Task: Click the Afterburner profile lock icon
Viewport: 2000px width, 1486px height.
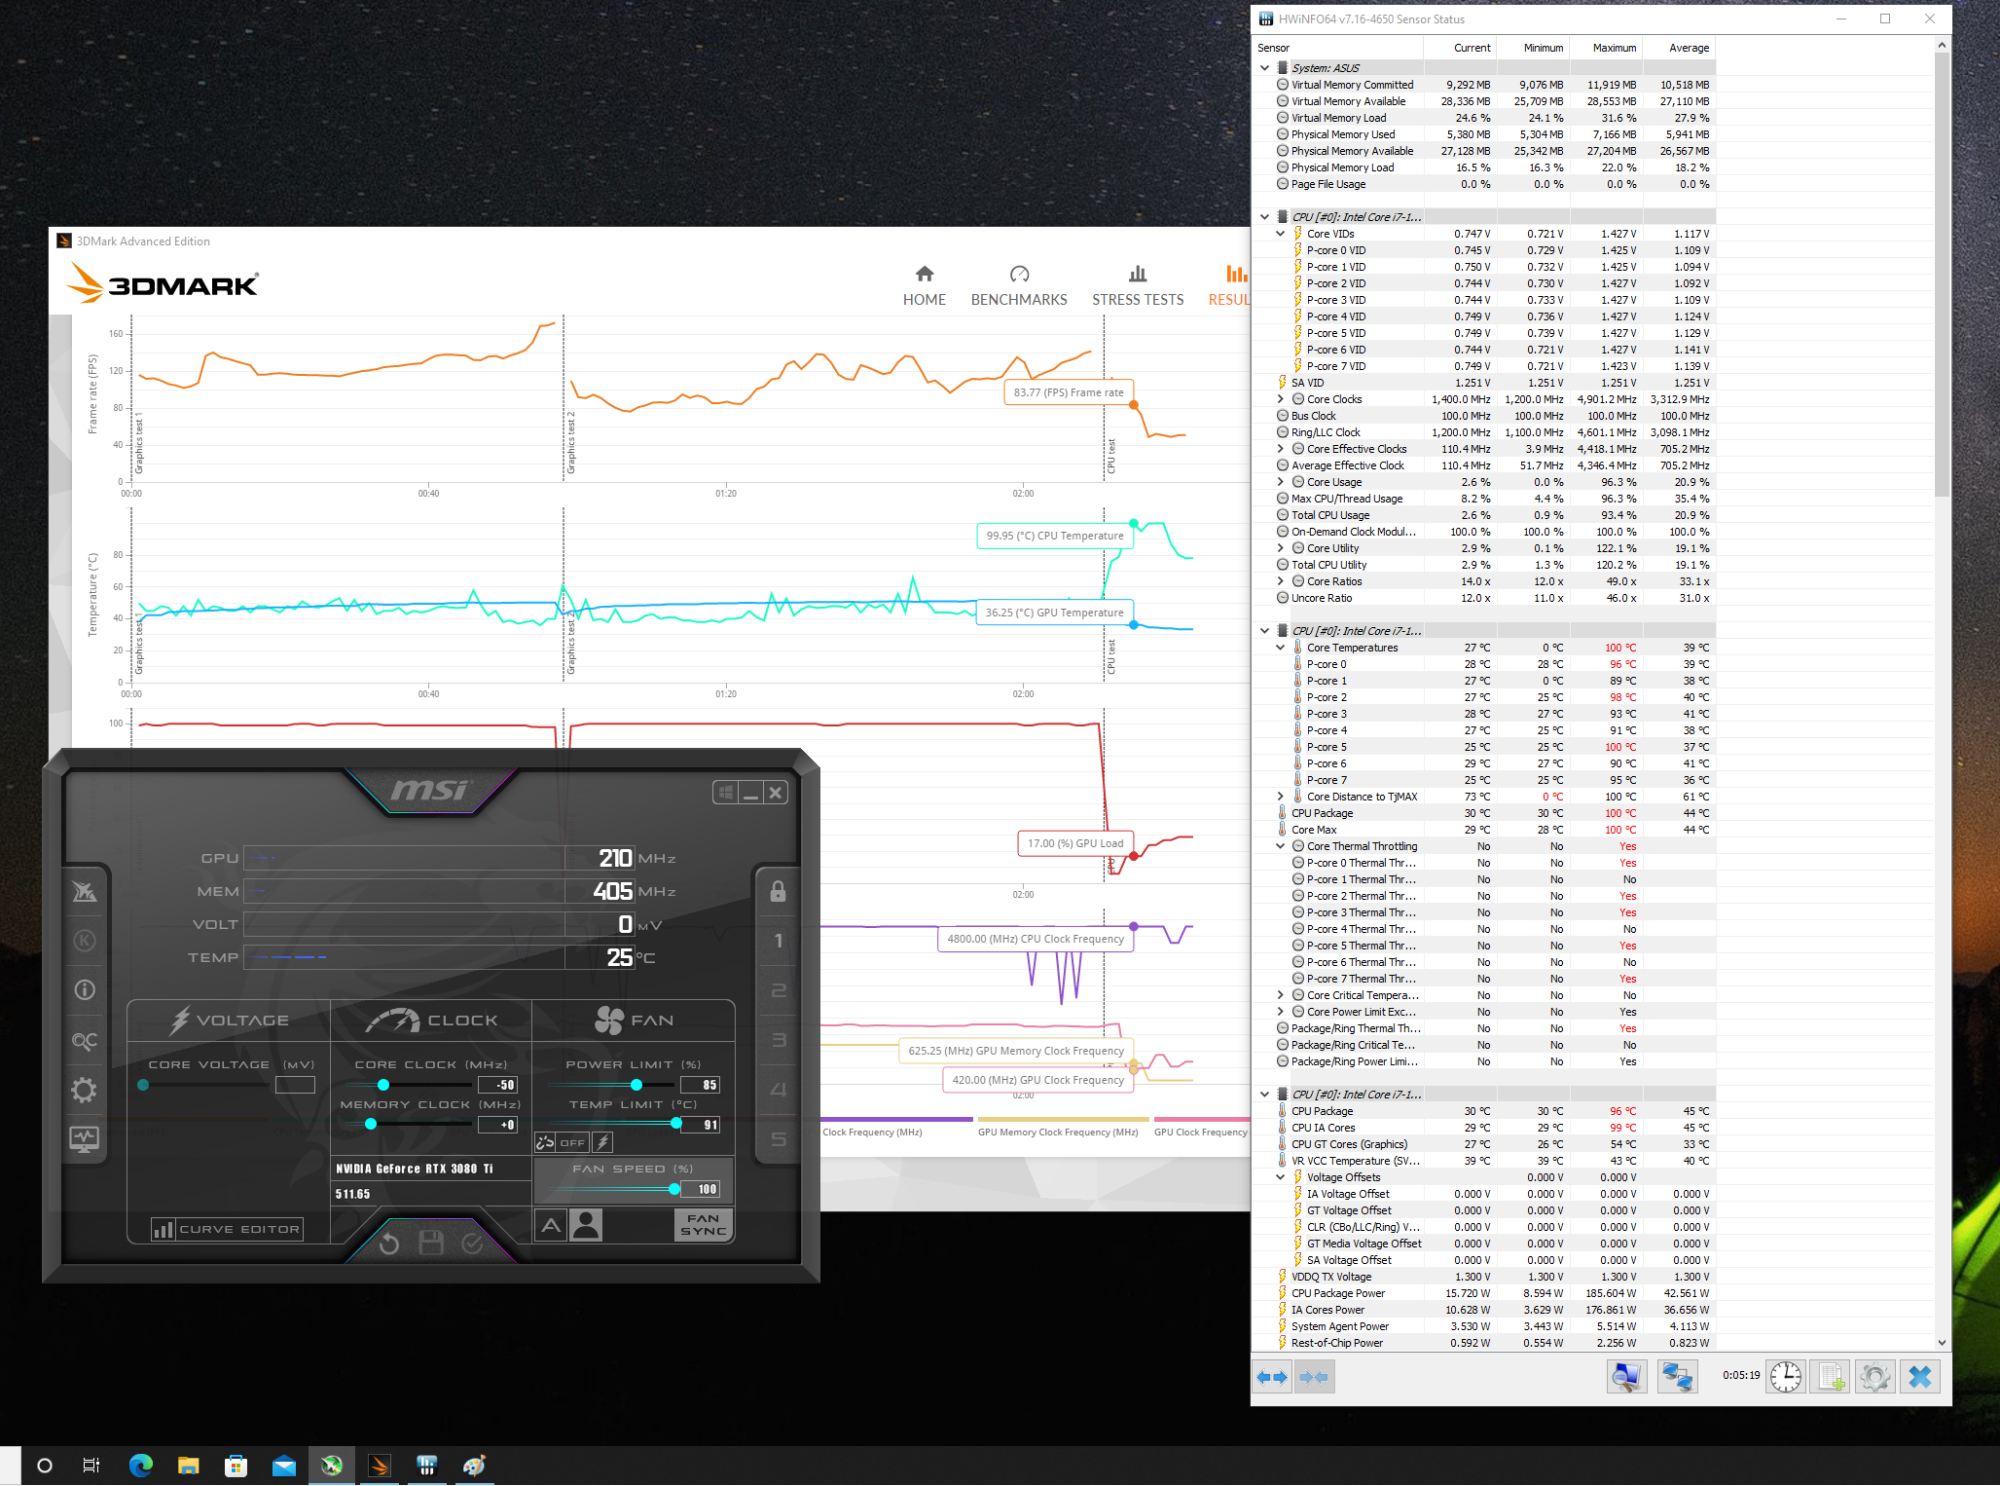Action: coord(778,892)
